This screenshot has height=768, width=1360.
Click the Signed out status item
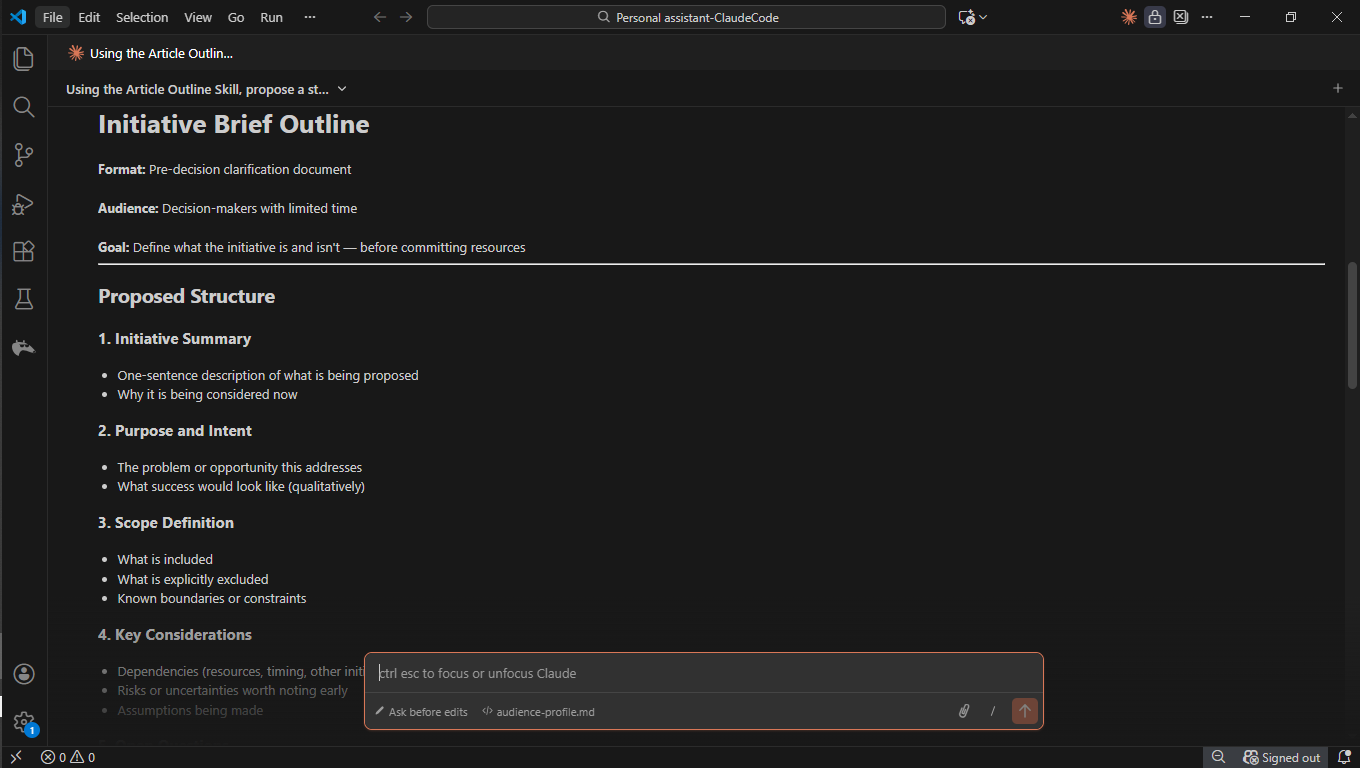pyautogui.click(x=1281, y=757)
